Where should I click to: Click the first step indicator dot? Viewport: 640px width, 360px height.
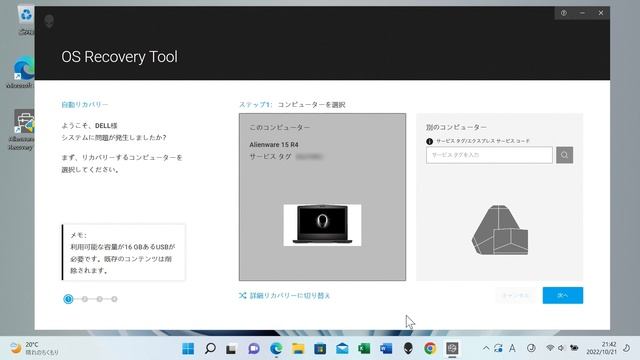coord(68,299)
